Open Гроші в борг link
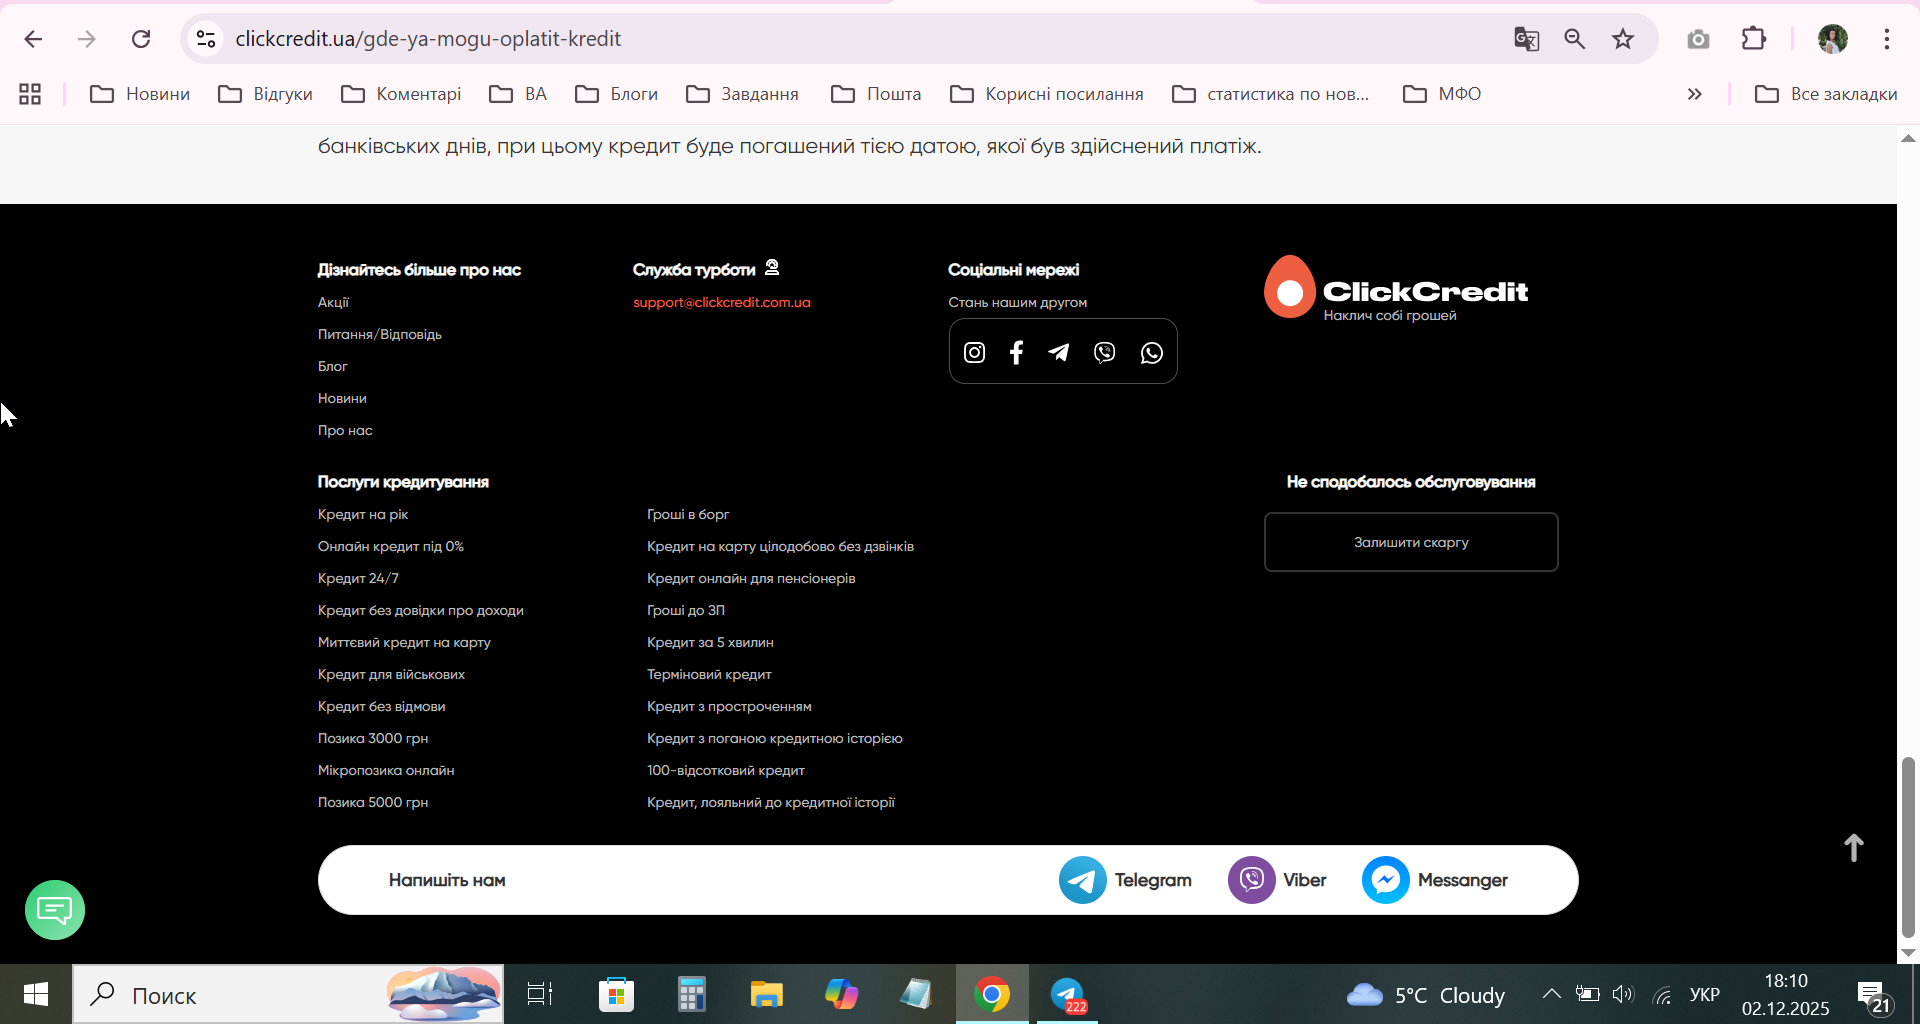 point(688,514)
